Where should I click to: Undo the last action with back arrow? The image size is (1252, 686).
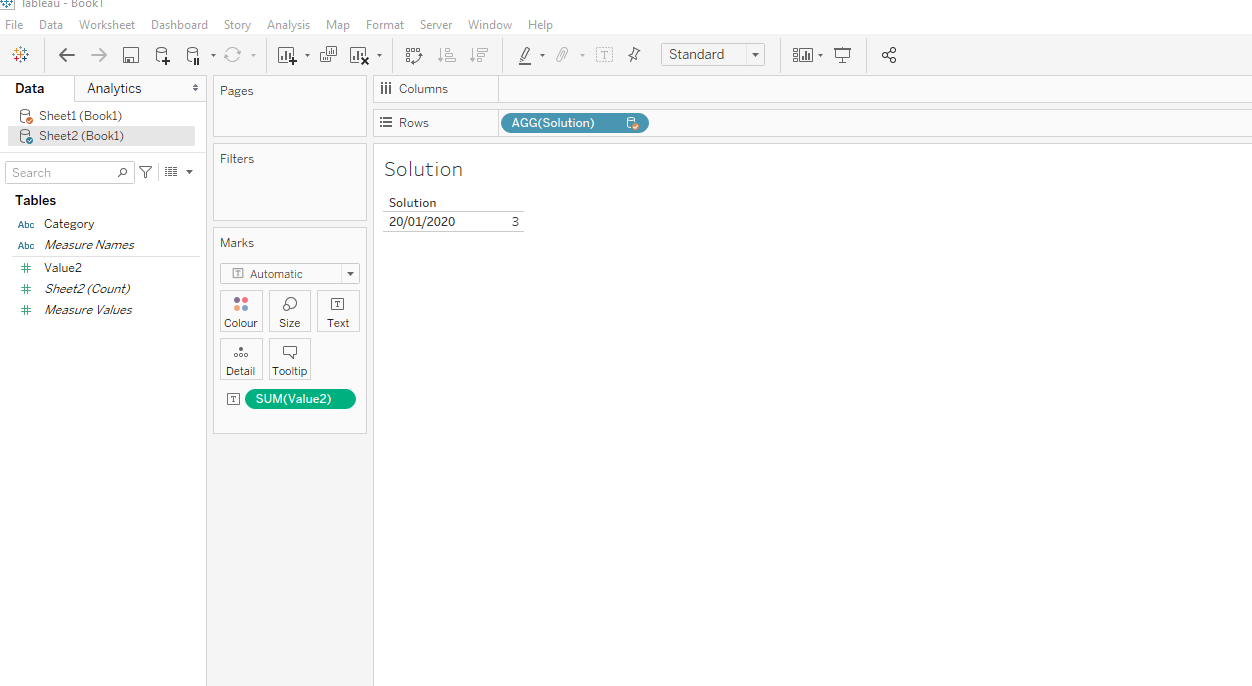coord(67,55)
